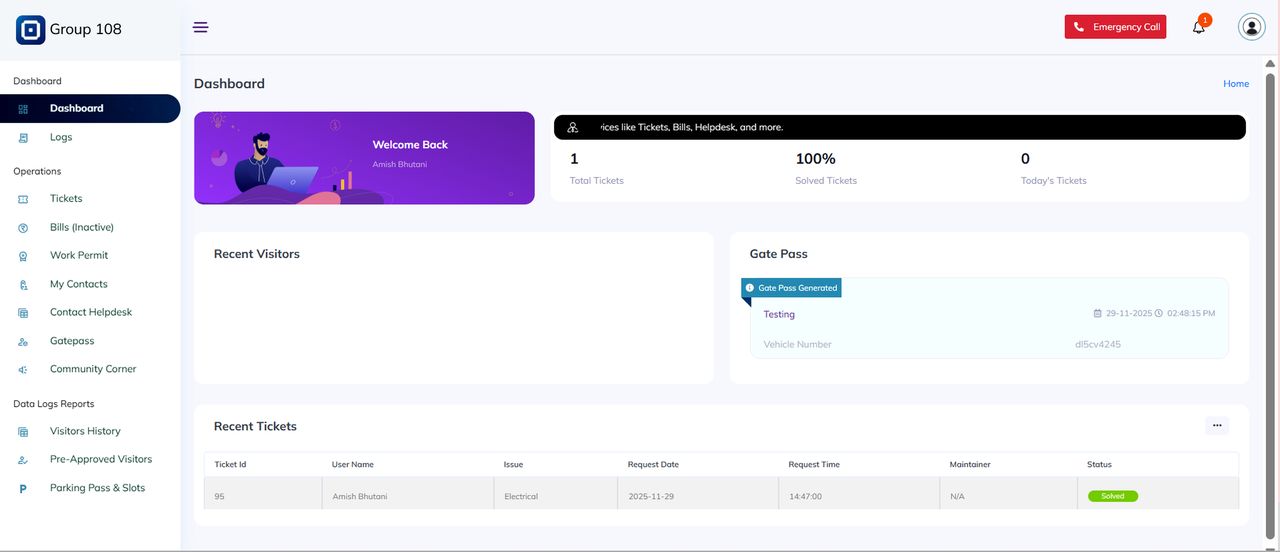Select Visitors History in sidebar

(x=85, y=431)
